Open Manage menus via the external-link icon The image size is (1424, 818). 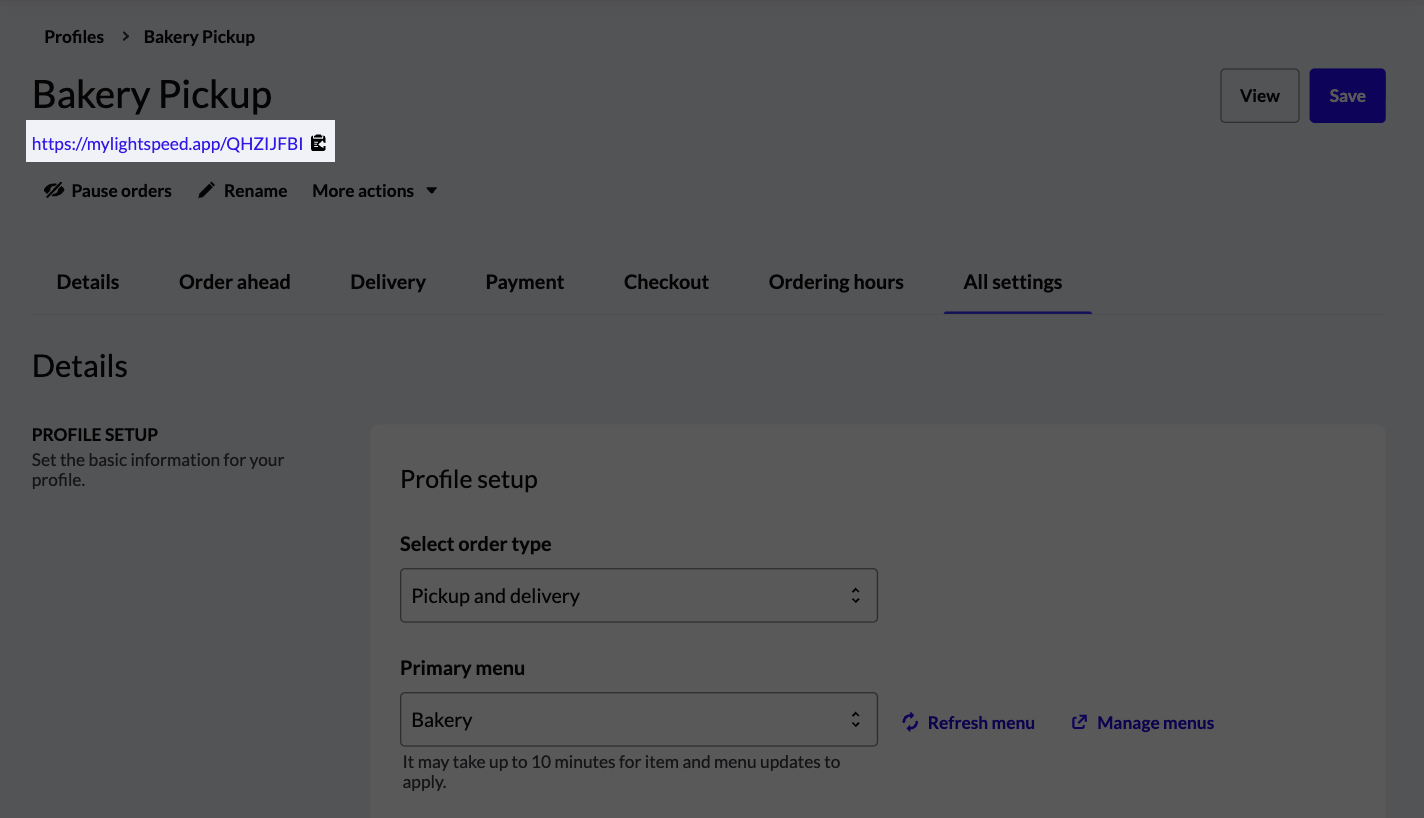click(x=1079, y=722)
